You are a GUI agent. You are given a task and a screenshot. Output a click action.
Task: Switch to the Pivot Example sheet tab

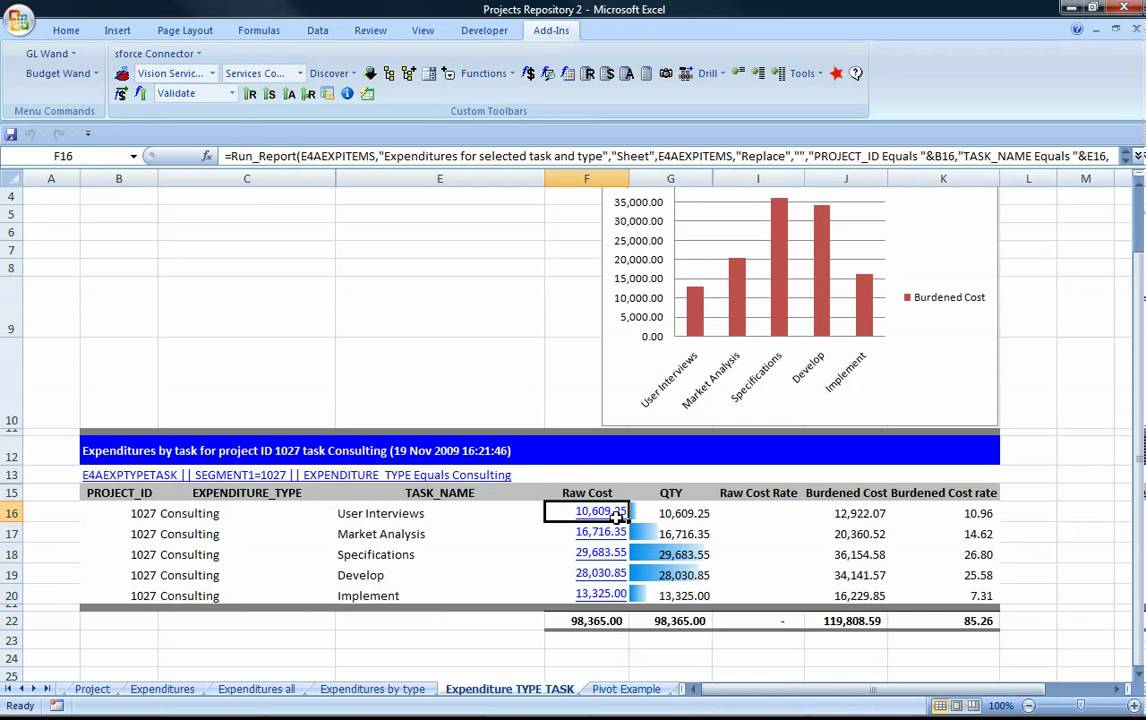coord(626,689)
